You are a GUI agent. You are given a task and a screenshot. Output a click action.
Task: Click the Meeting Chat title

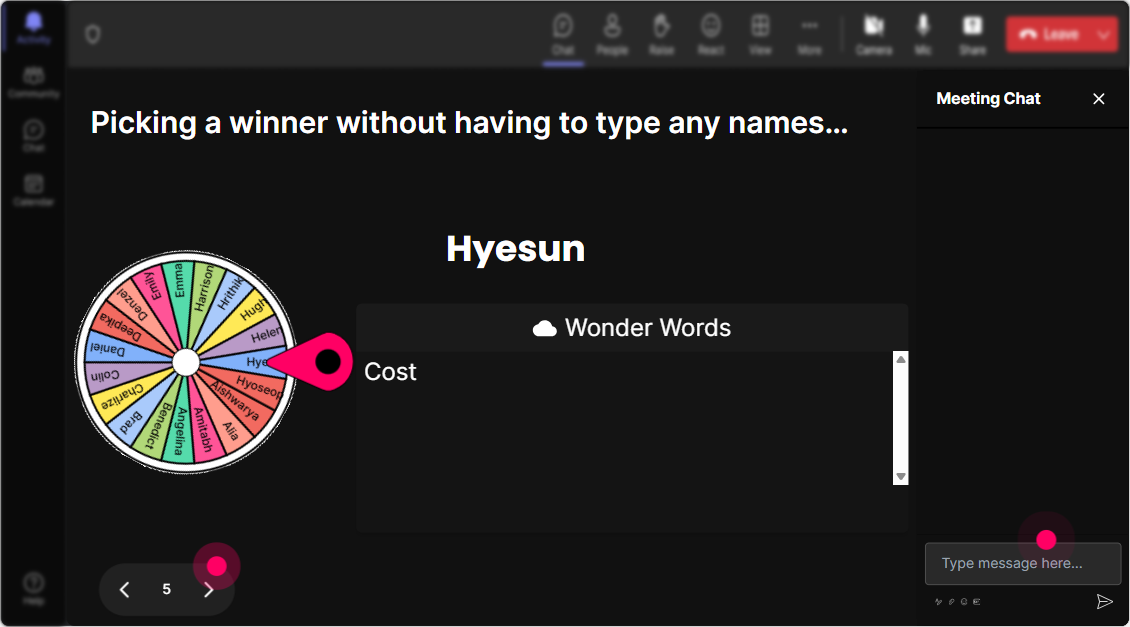click(x=988, y=99)
